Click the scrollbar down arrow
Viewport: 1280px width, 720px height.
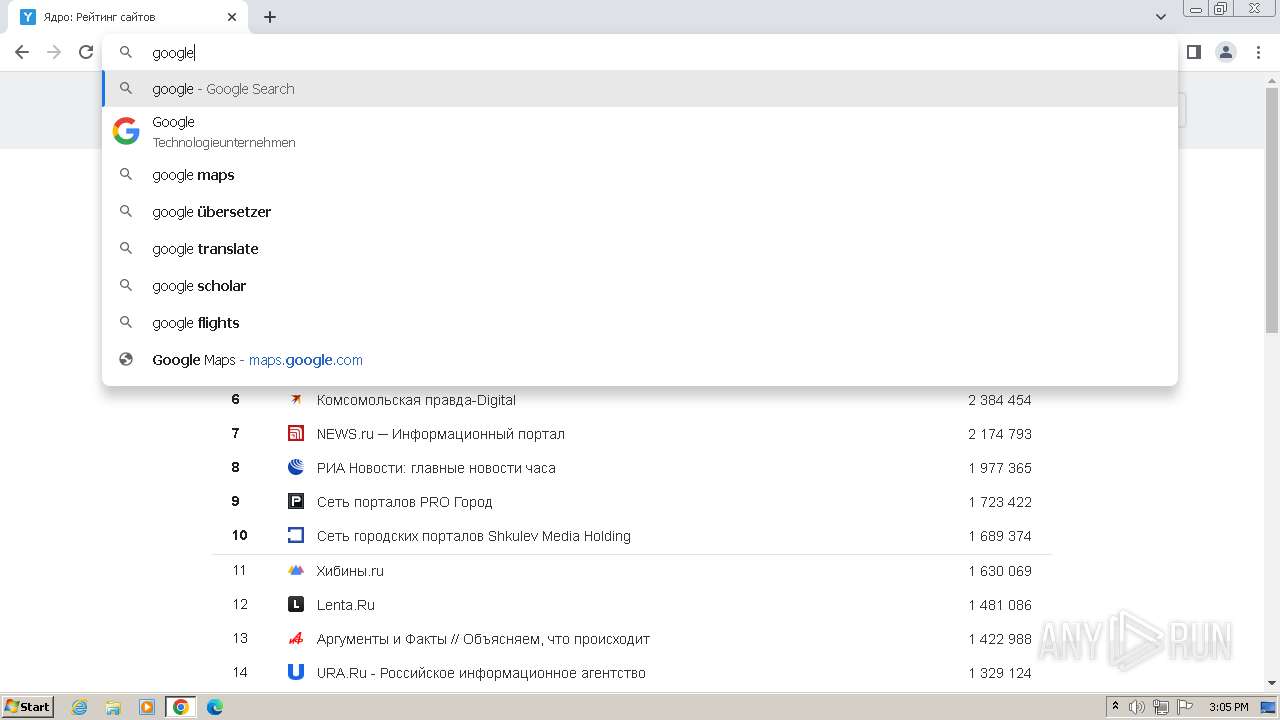pos(1272,684)
